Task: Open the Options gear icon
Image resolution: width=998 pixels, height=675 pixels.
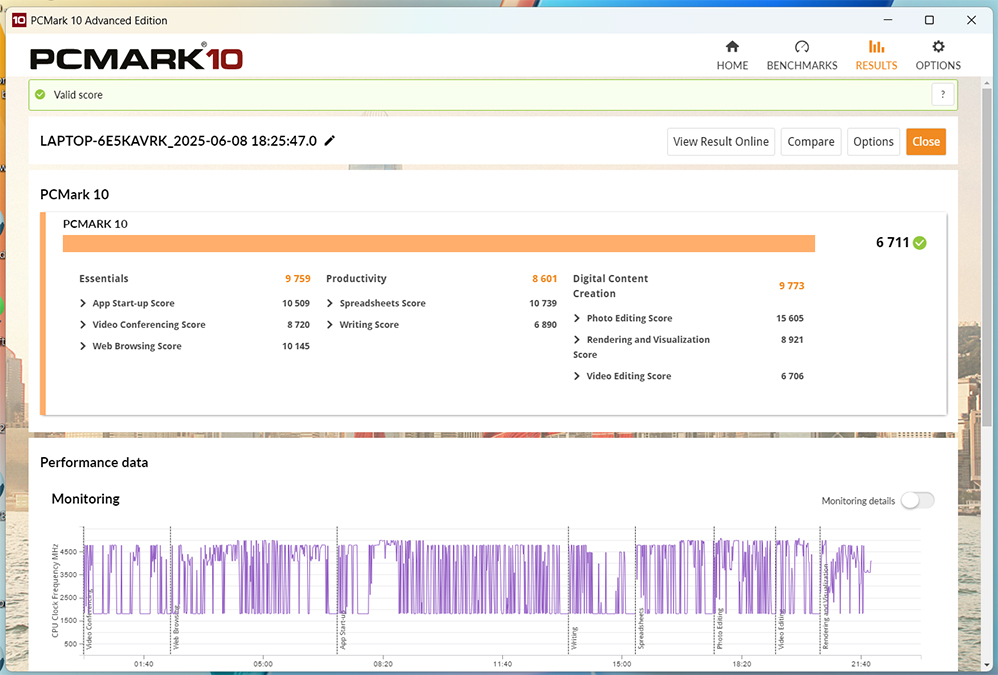Action: tap(938, 46)
